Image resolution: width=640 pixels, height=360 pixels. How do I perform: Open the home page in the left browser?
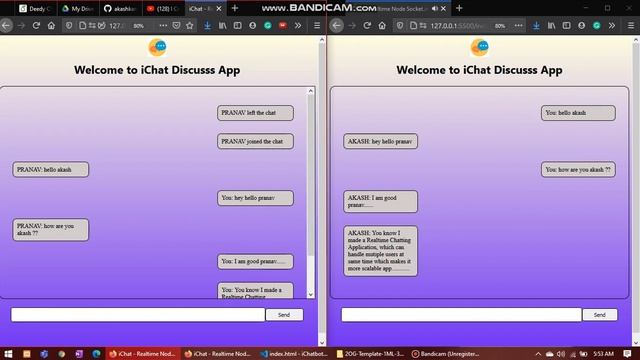tap(51, 26)
